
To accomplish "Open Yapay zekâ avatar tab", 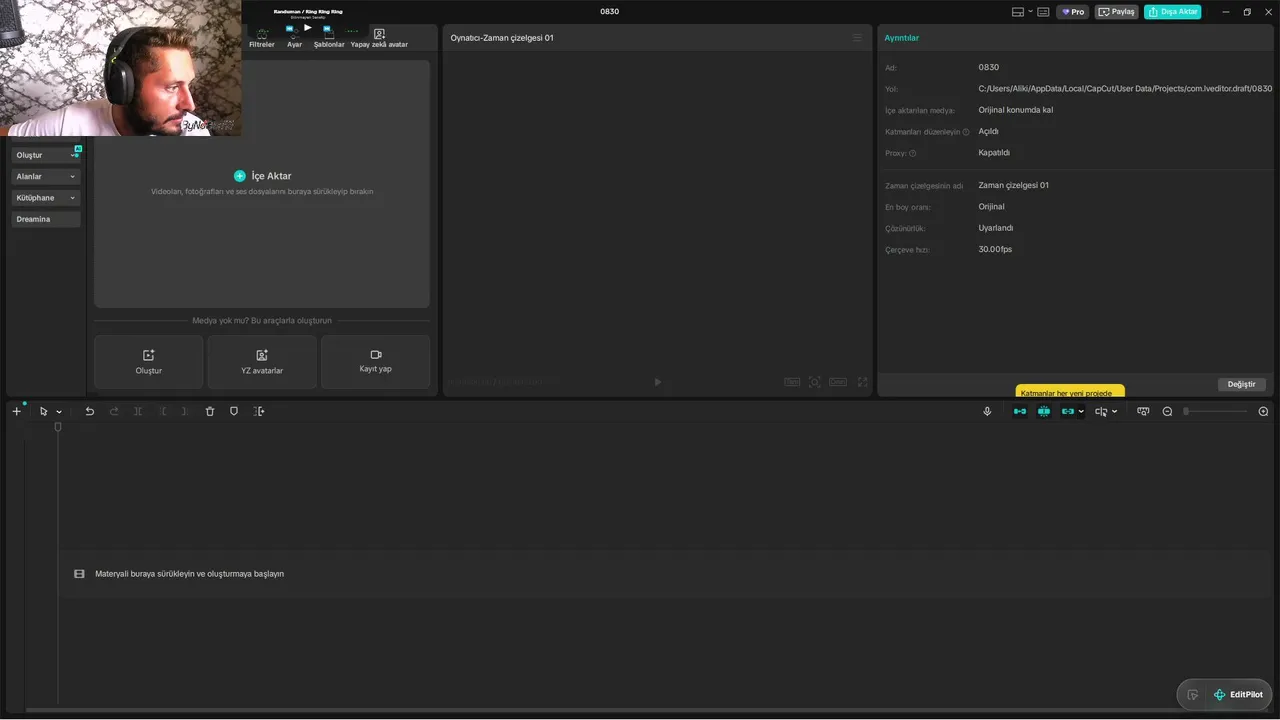I will 379,38.
